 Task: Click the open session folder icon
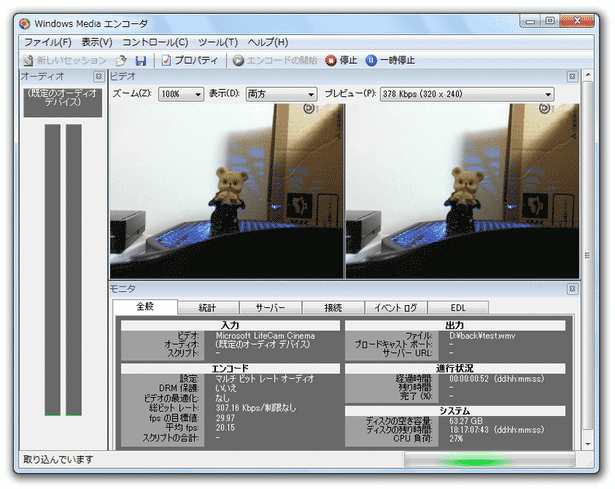pos(121,60)
